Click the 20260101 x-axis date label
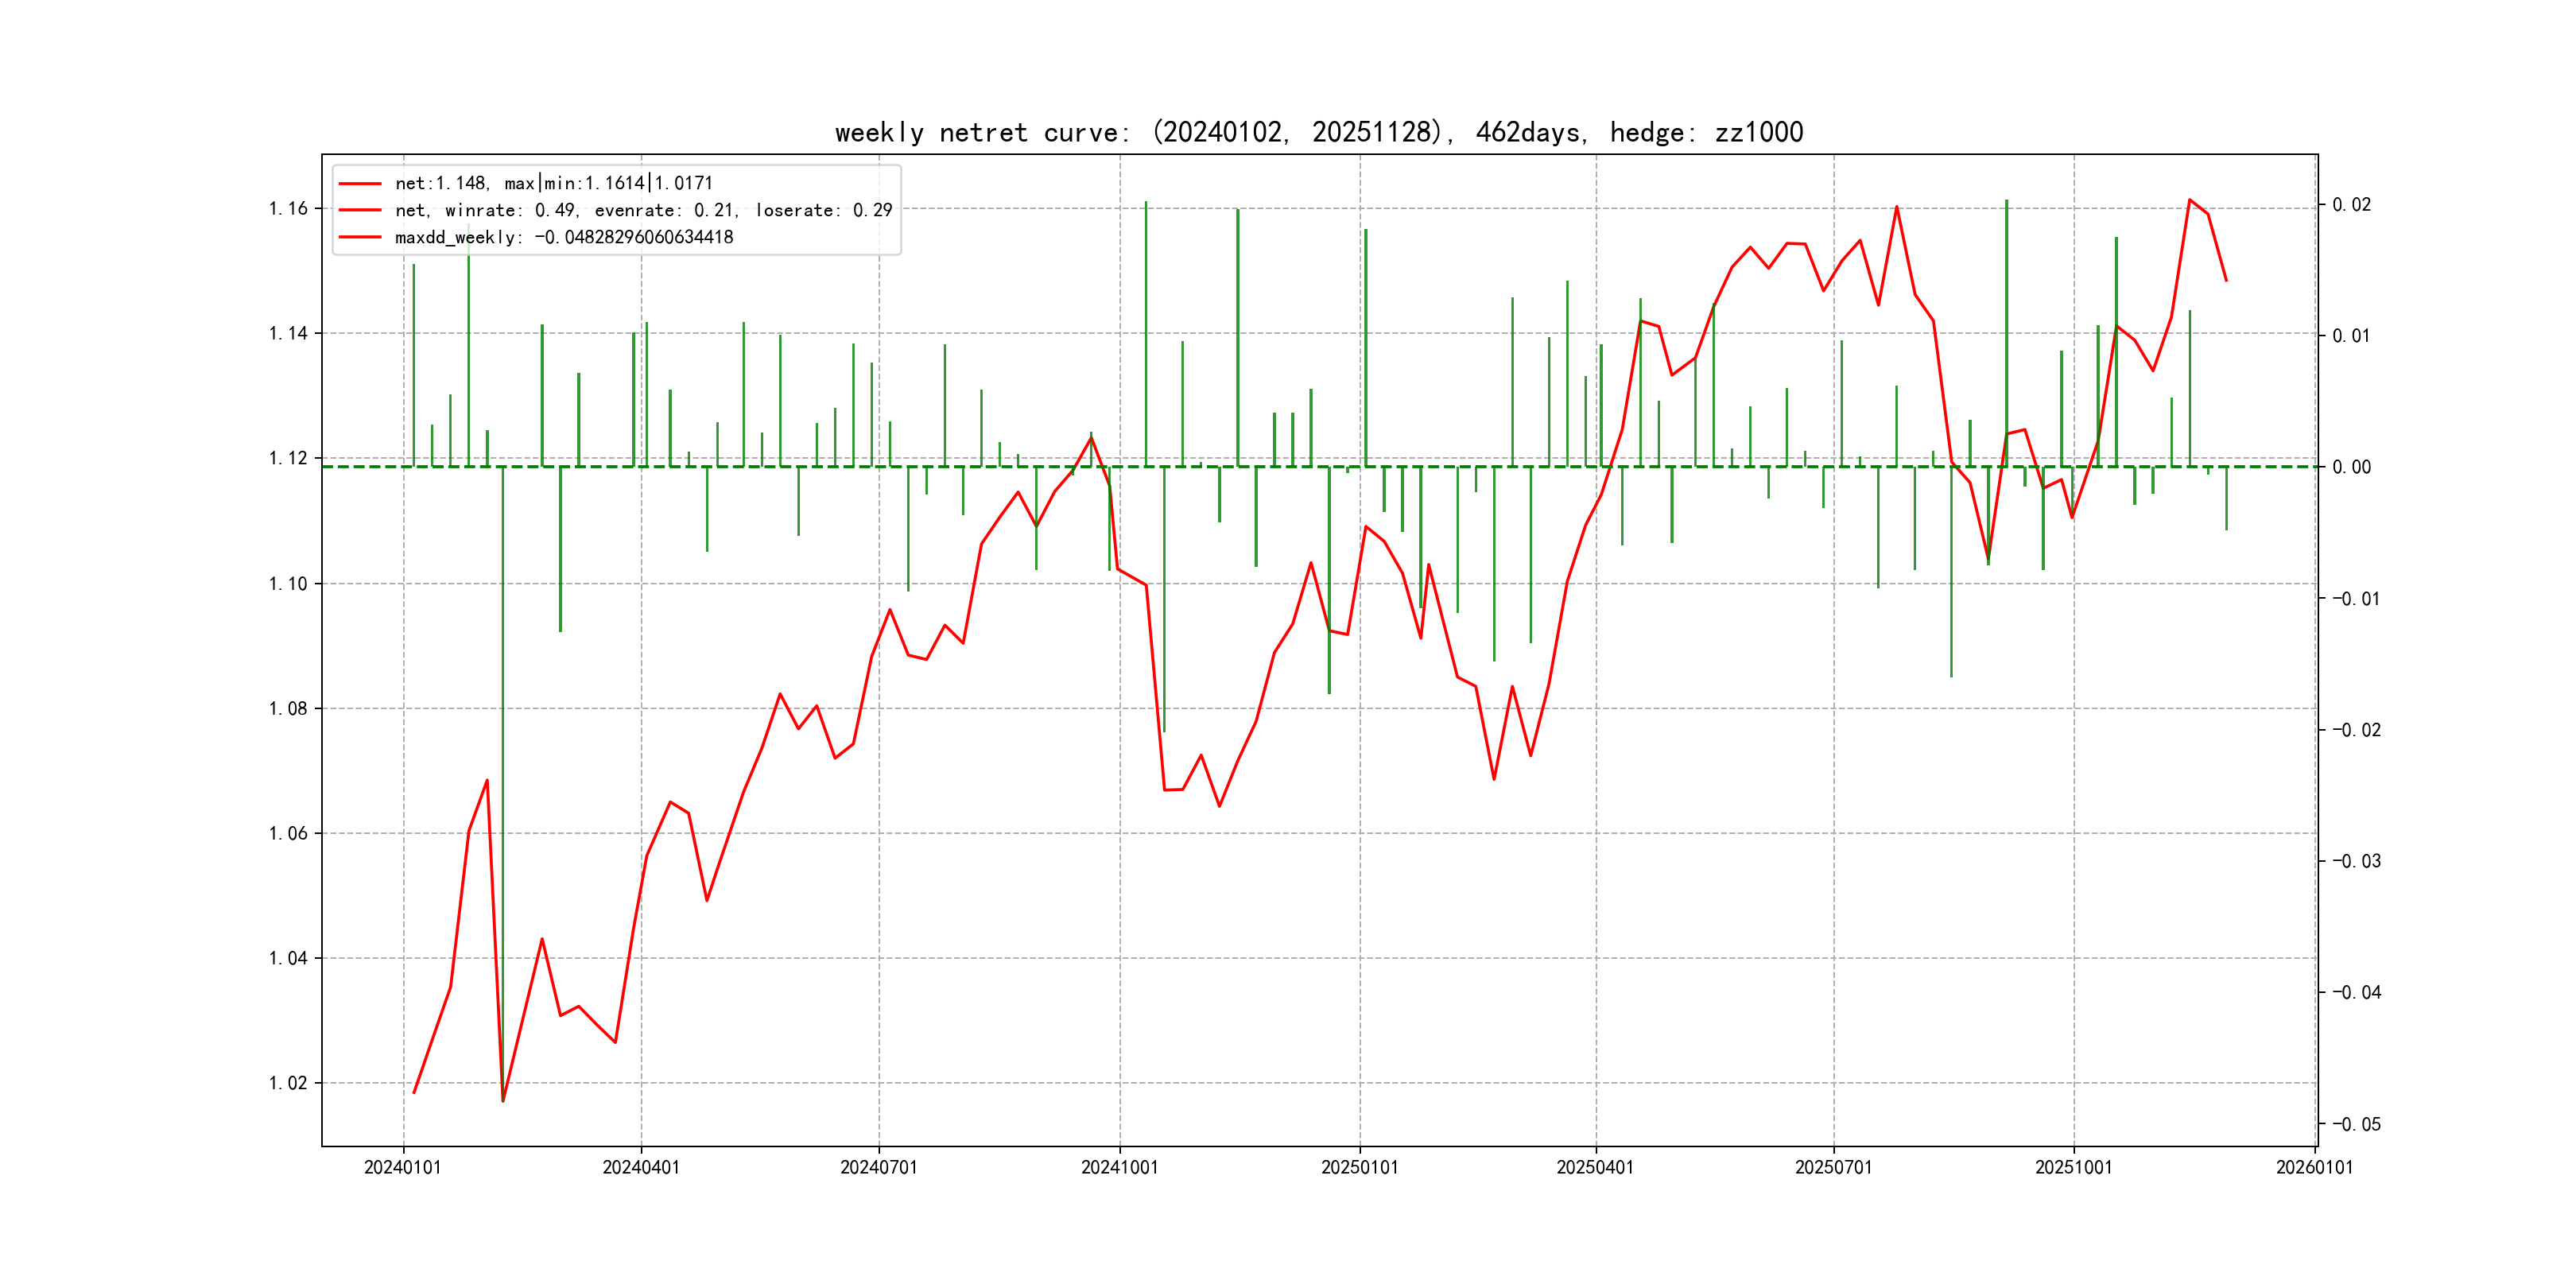 pyautogui.click(x=2314, y=1167)
